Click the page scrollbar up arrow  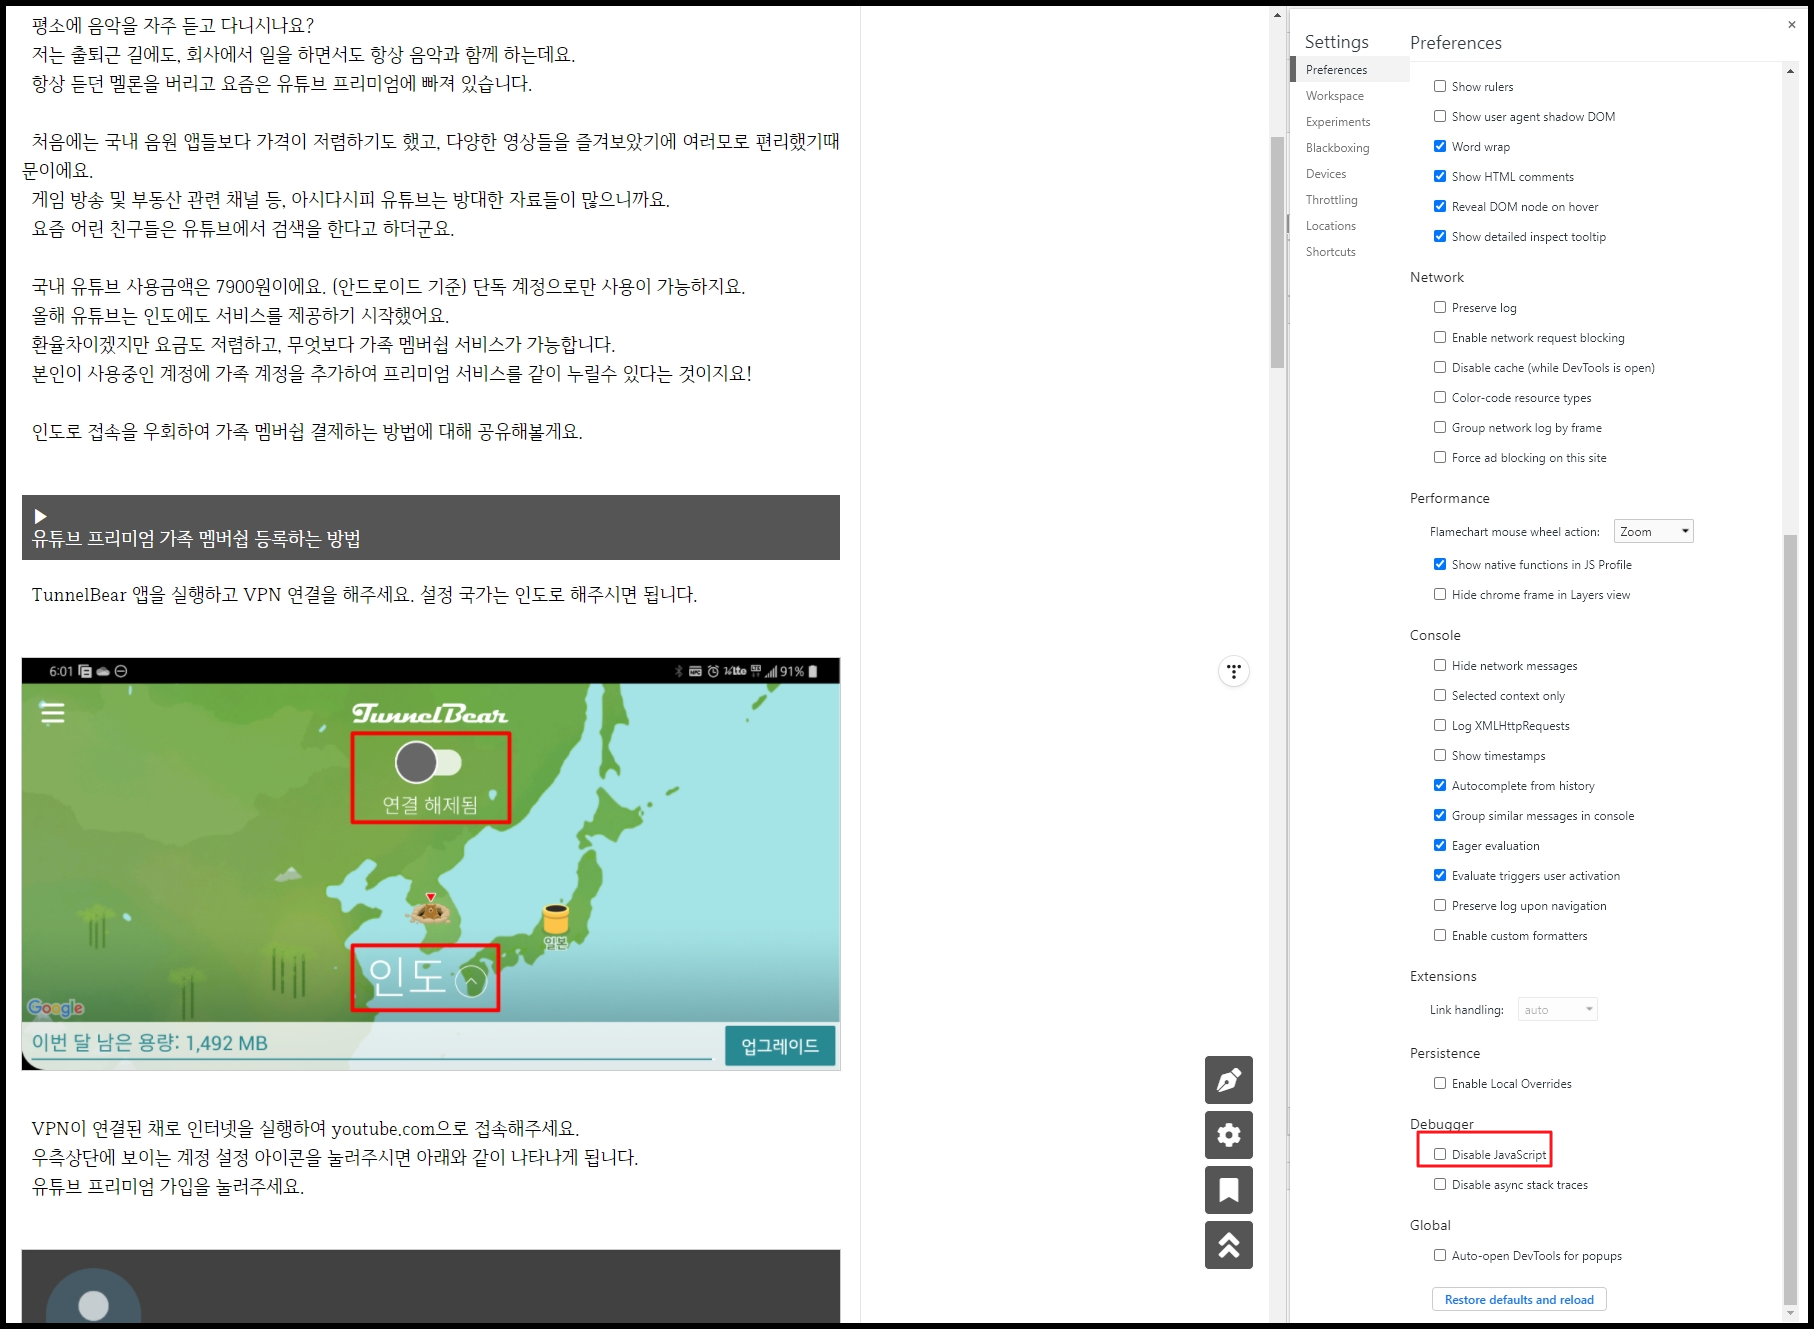[x=1277, y=15]
